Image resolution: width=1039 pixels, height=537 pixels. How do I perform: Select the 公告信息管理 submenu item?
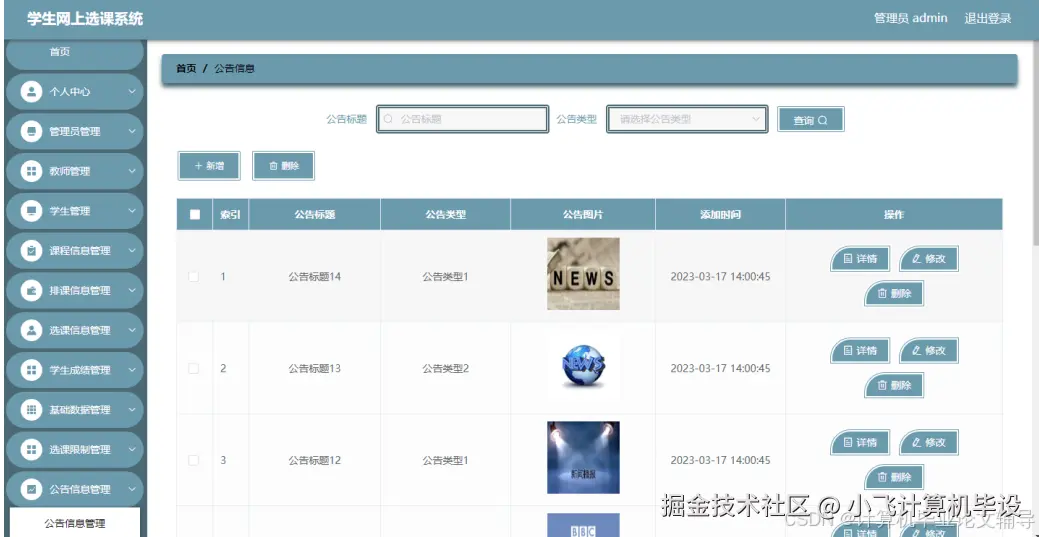tap(75, 523)
